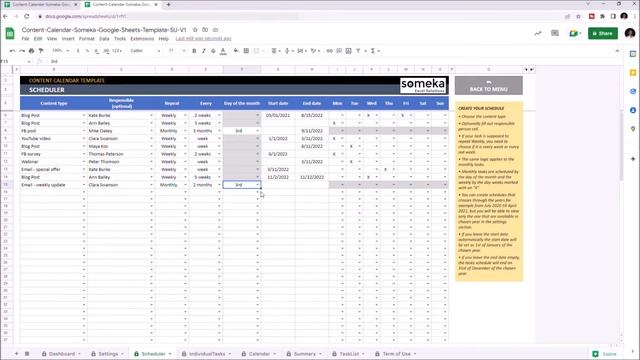Image resolution: width=640 pixels, height=360 pixels.
Task: Toggle bold formatting
Action: pos(194,51)
